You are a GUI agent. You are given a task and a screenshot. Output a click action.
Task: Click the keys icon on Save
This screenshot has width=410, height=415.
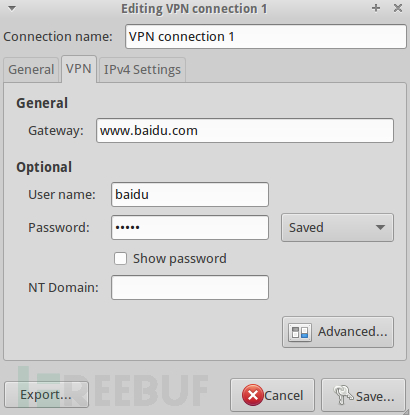[343, 395]
